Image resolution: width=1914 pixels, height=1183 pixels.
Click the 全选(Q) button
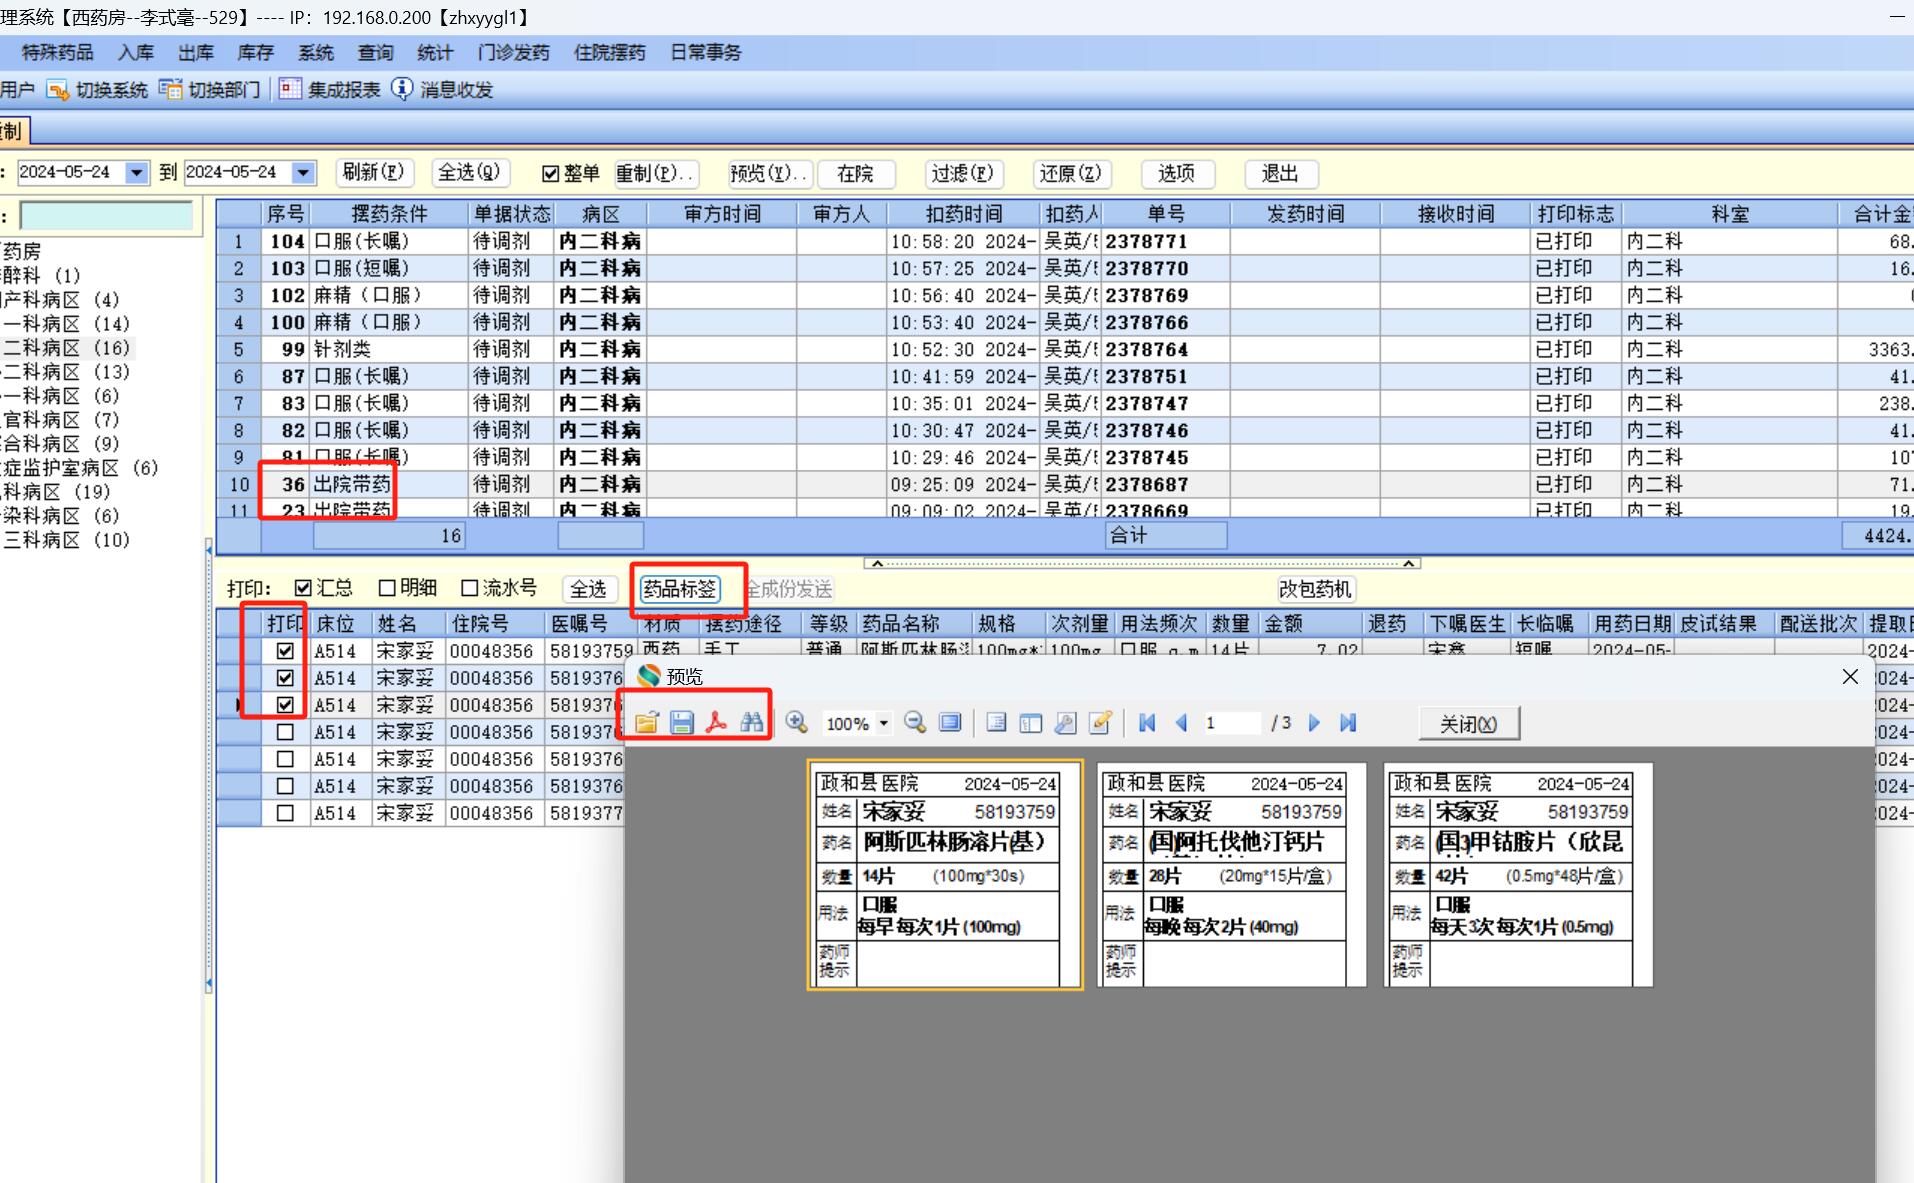tap(470, 173)
